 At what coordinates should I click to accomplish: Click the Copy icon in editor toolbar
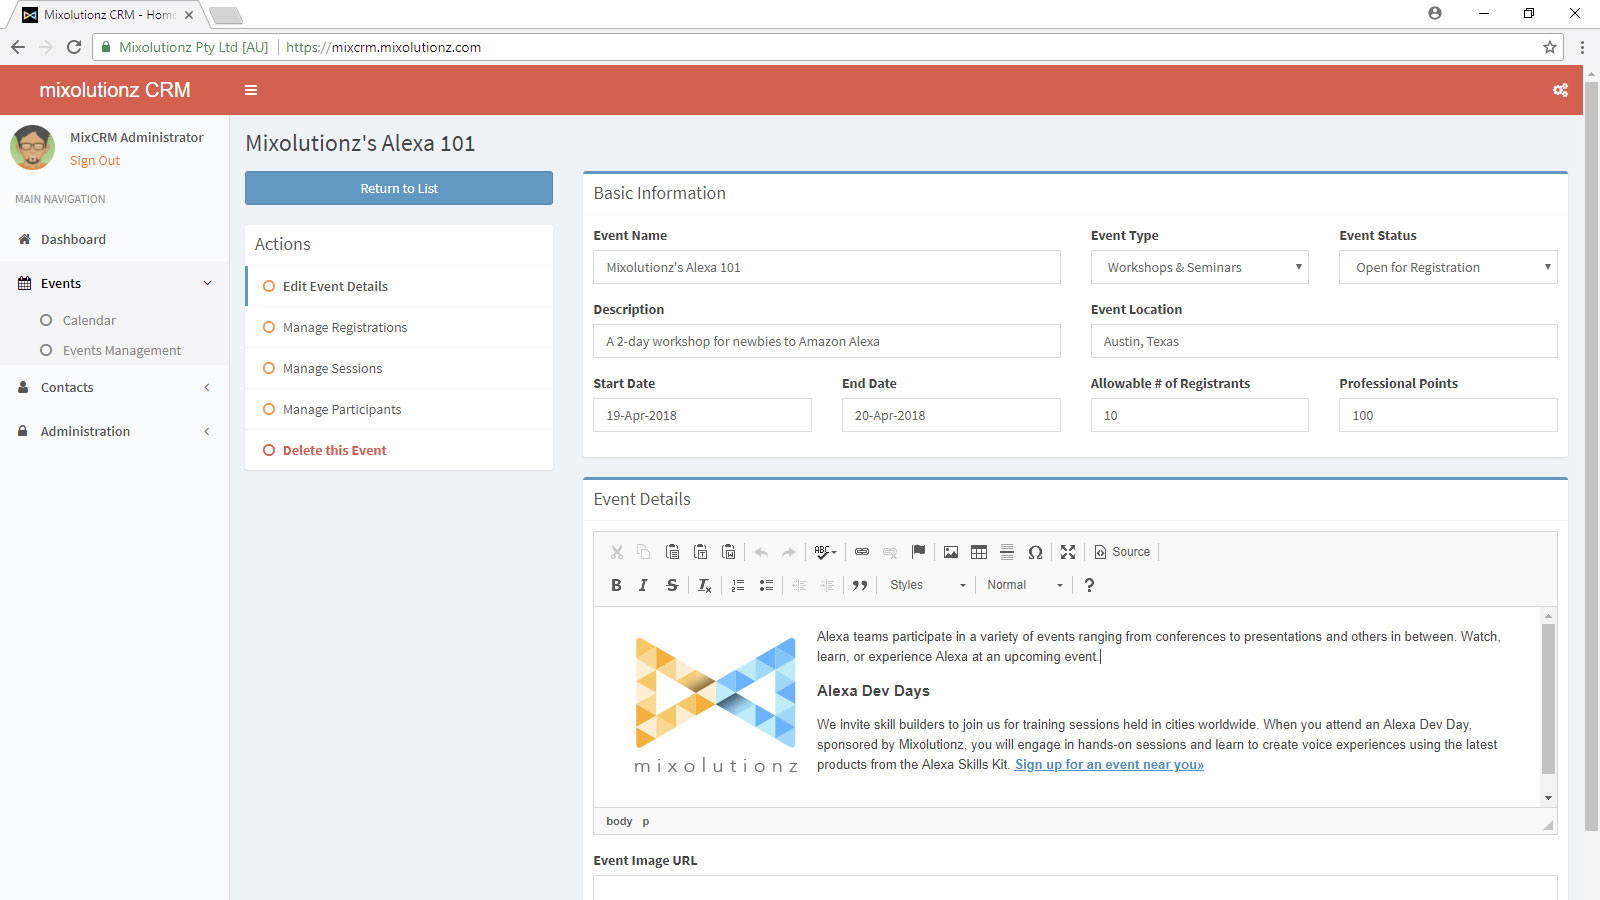pyautogui.click(x=644, y=552)
